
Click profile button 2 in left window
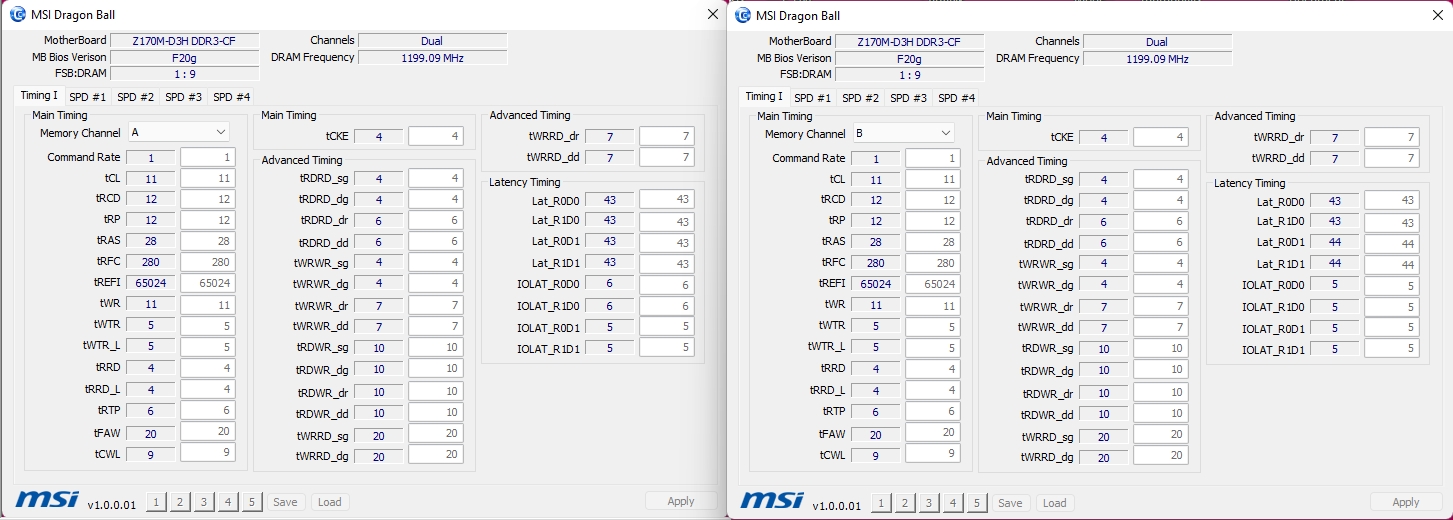[180, 502]
